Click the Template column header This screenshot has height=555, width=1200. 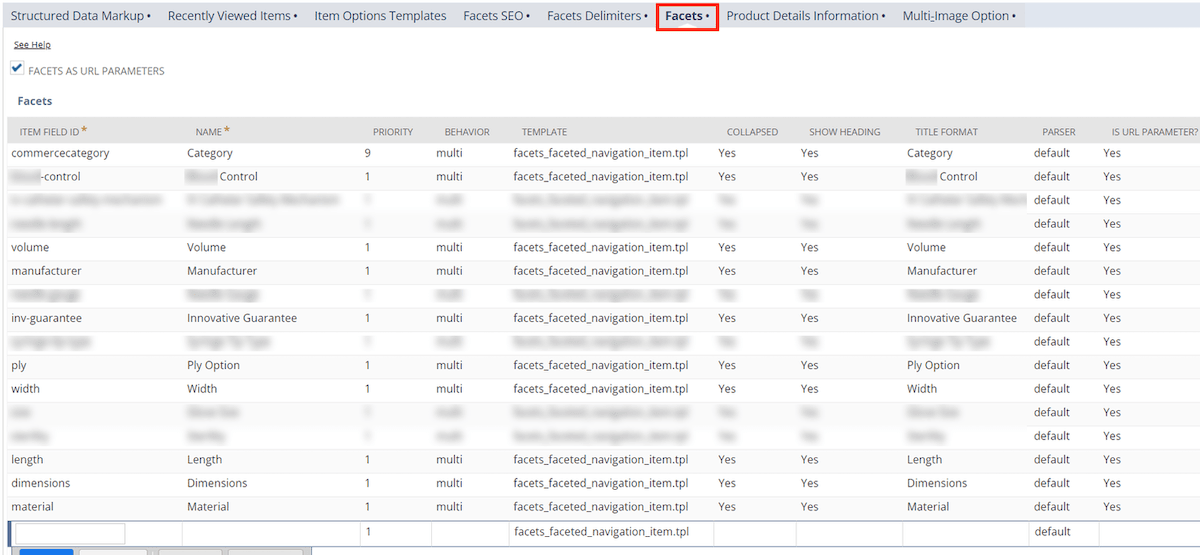click(544, 132)
